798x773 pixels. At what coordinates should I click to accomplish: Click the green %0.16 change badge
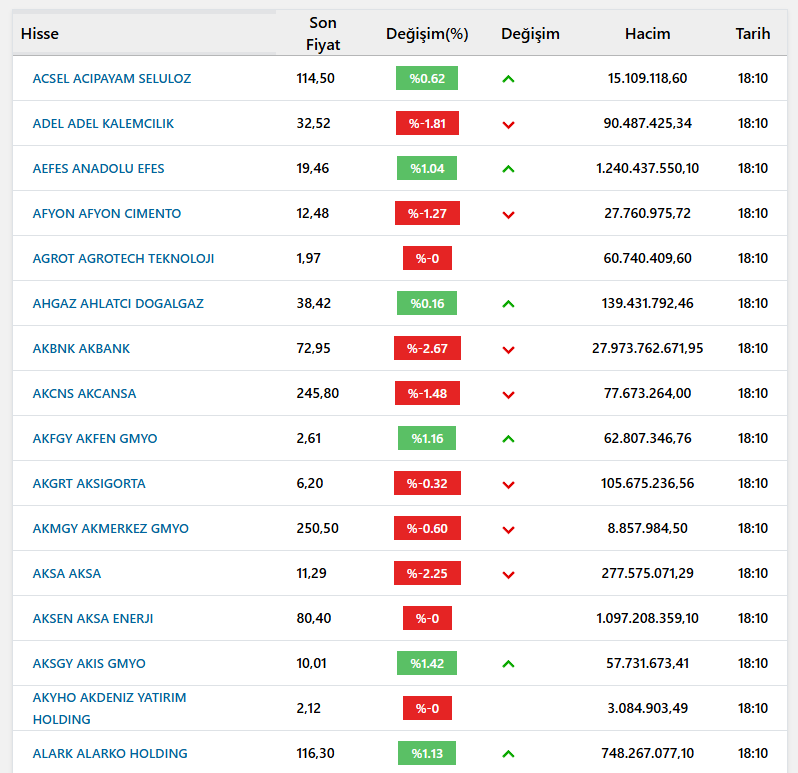point(427,303)
